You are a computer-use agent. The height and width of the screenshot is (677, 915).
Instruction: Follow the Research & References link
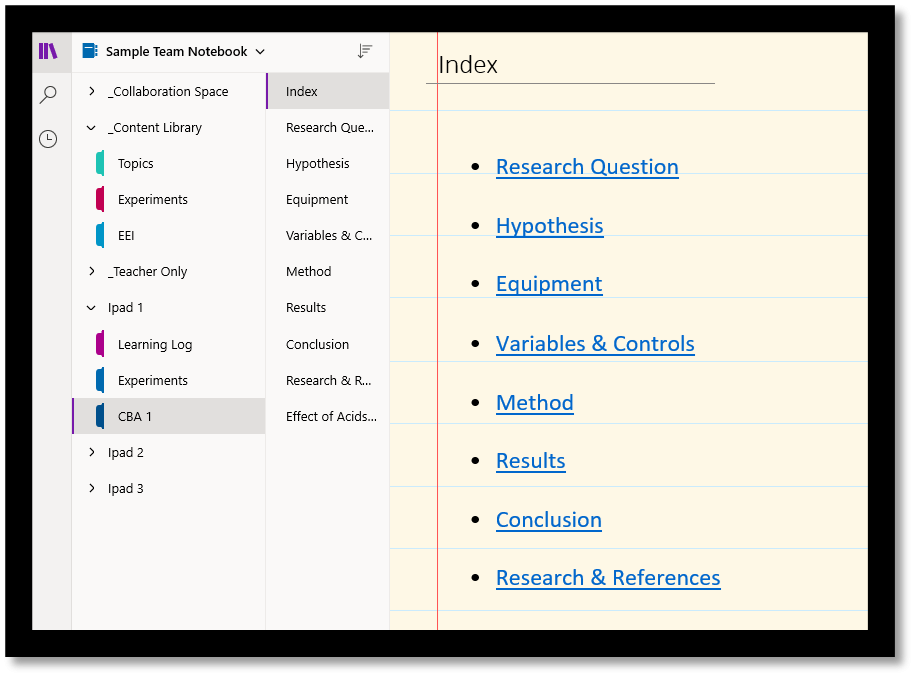pyautogui.click(x=608, y=578)
